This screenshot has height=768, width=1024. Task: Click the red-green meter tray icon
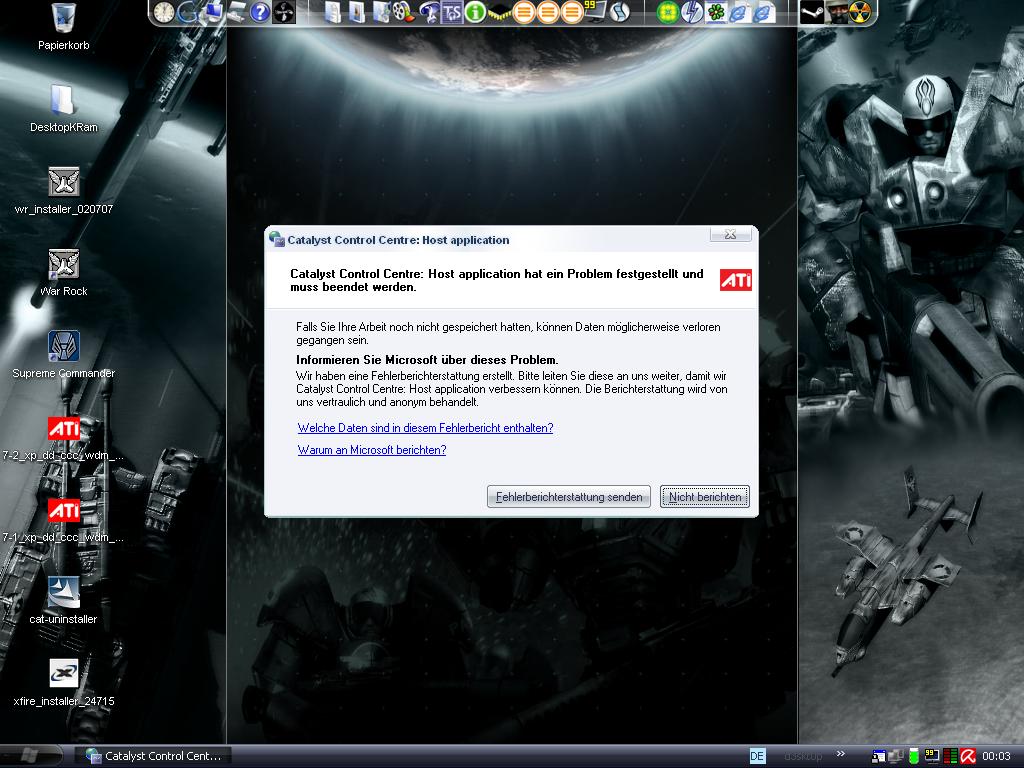(950, 756)
